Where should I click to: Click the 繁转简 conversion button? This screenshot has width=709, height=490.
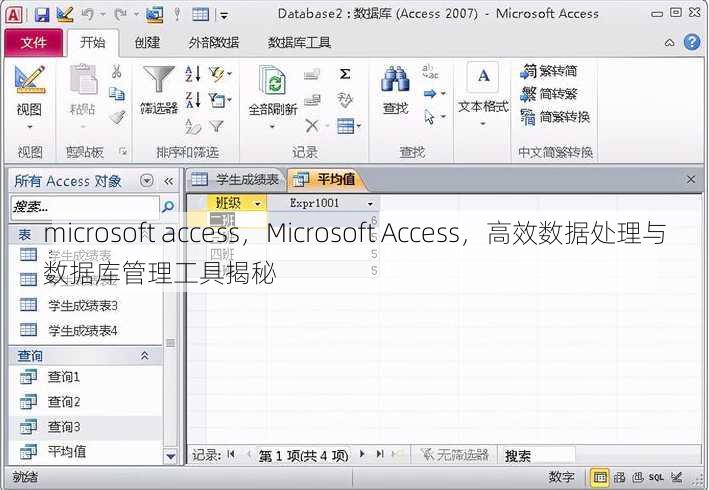pos(548,71)
